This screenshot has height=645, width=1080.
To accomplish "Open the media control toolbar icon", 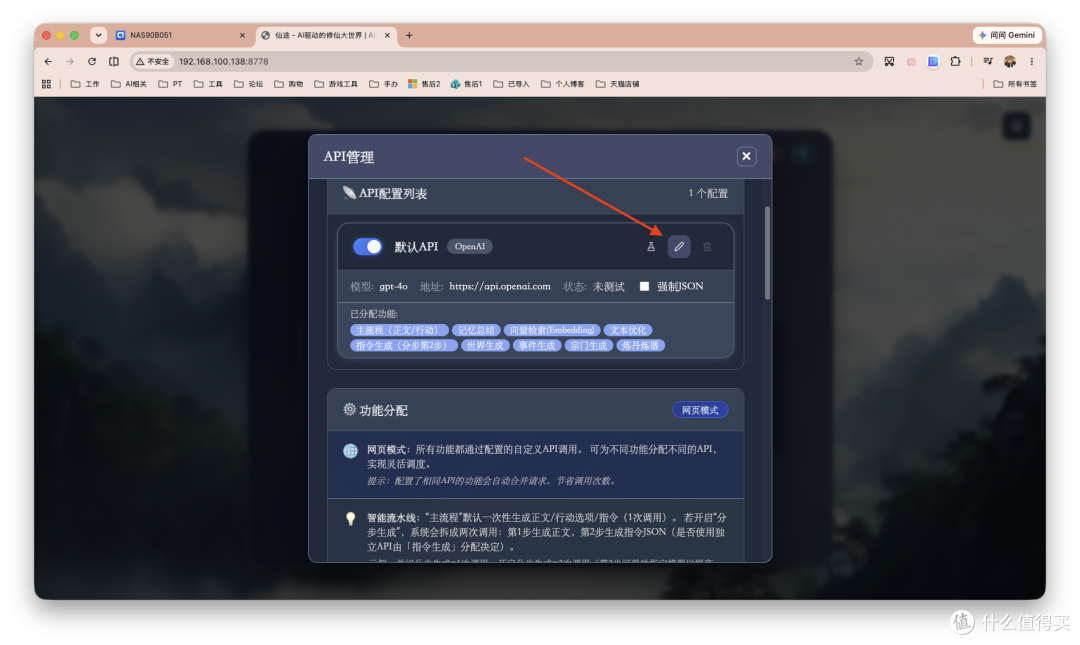I will pos(988,61).
